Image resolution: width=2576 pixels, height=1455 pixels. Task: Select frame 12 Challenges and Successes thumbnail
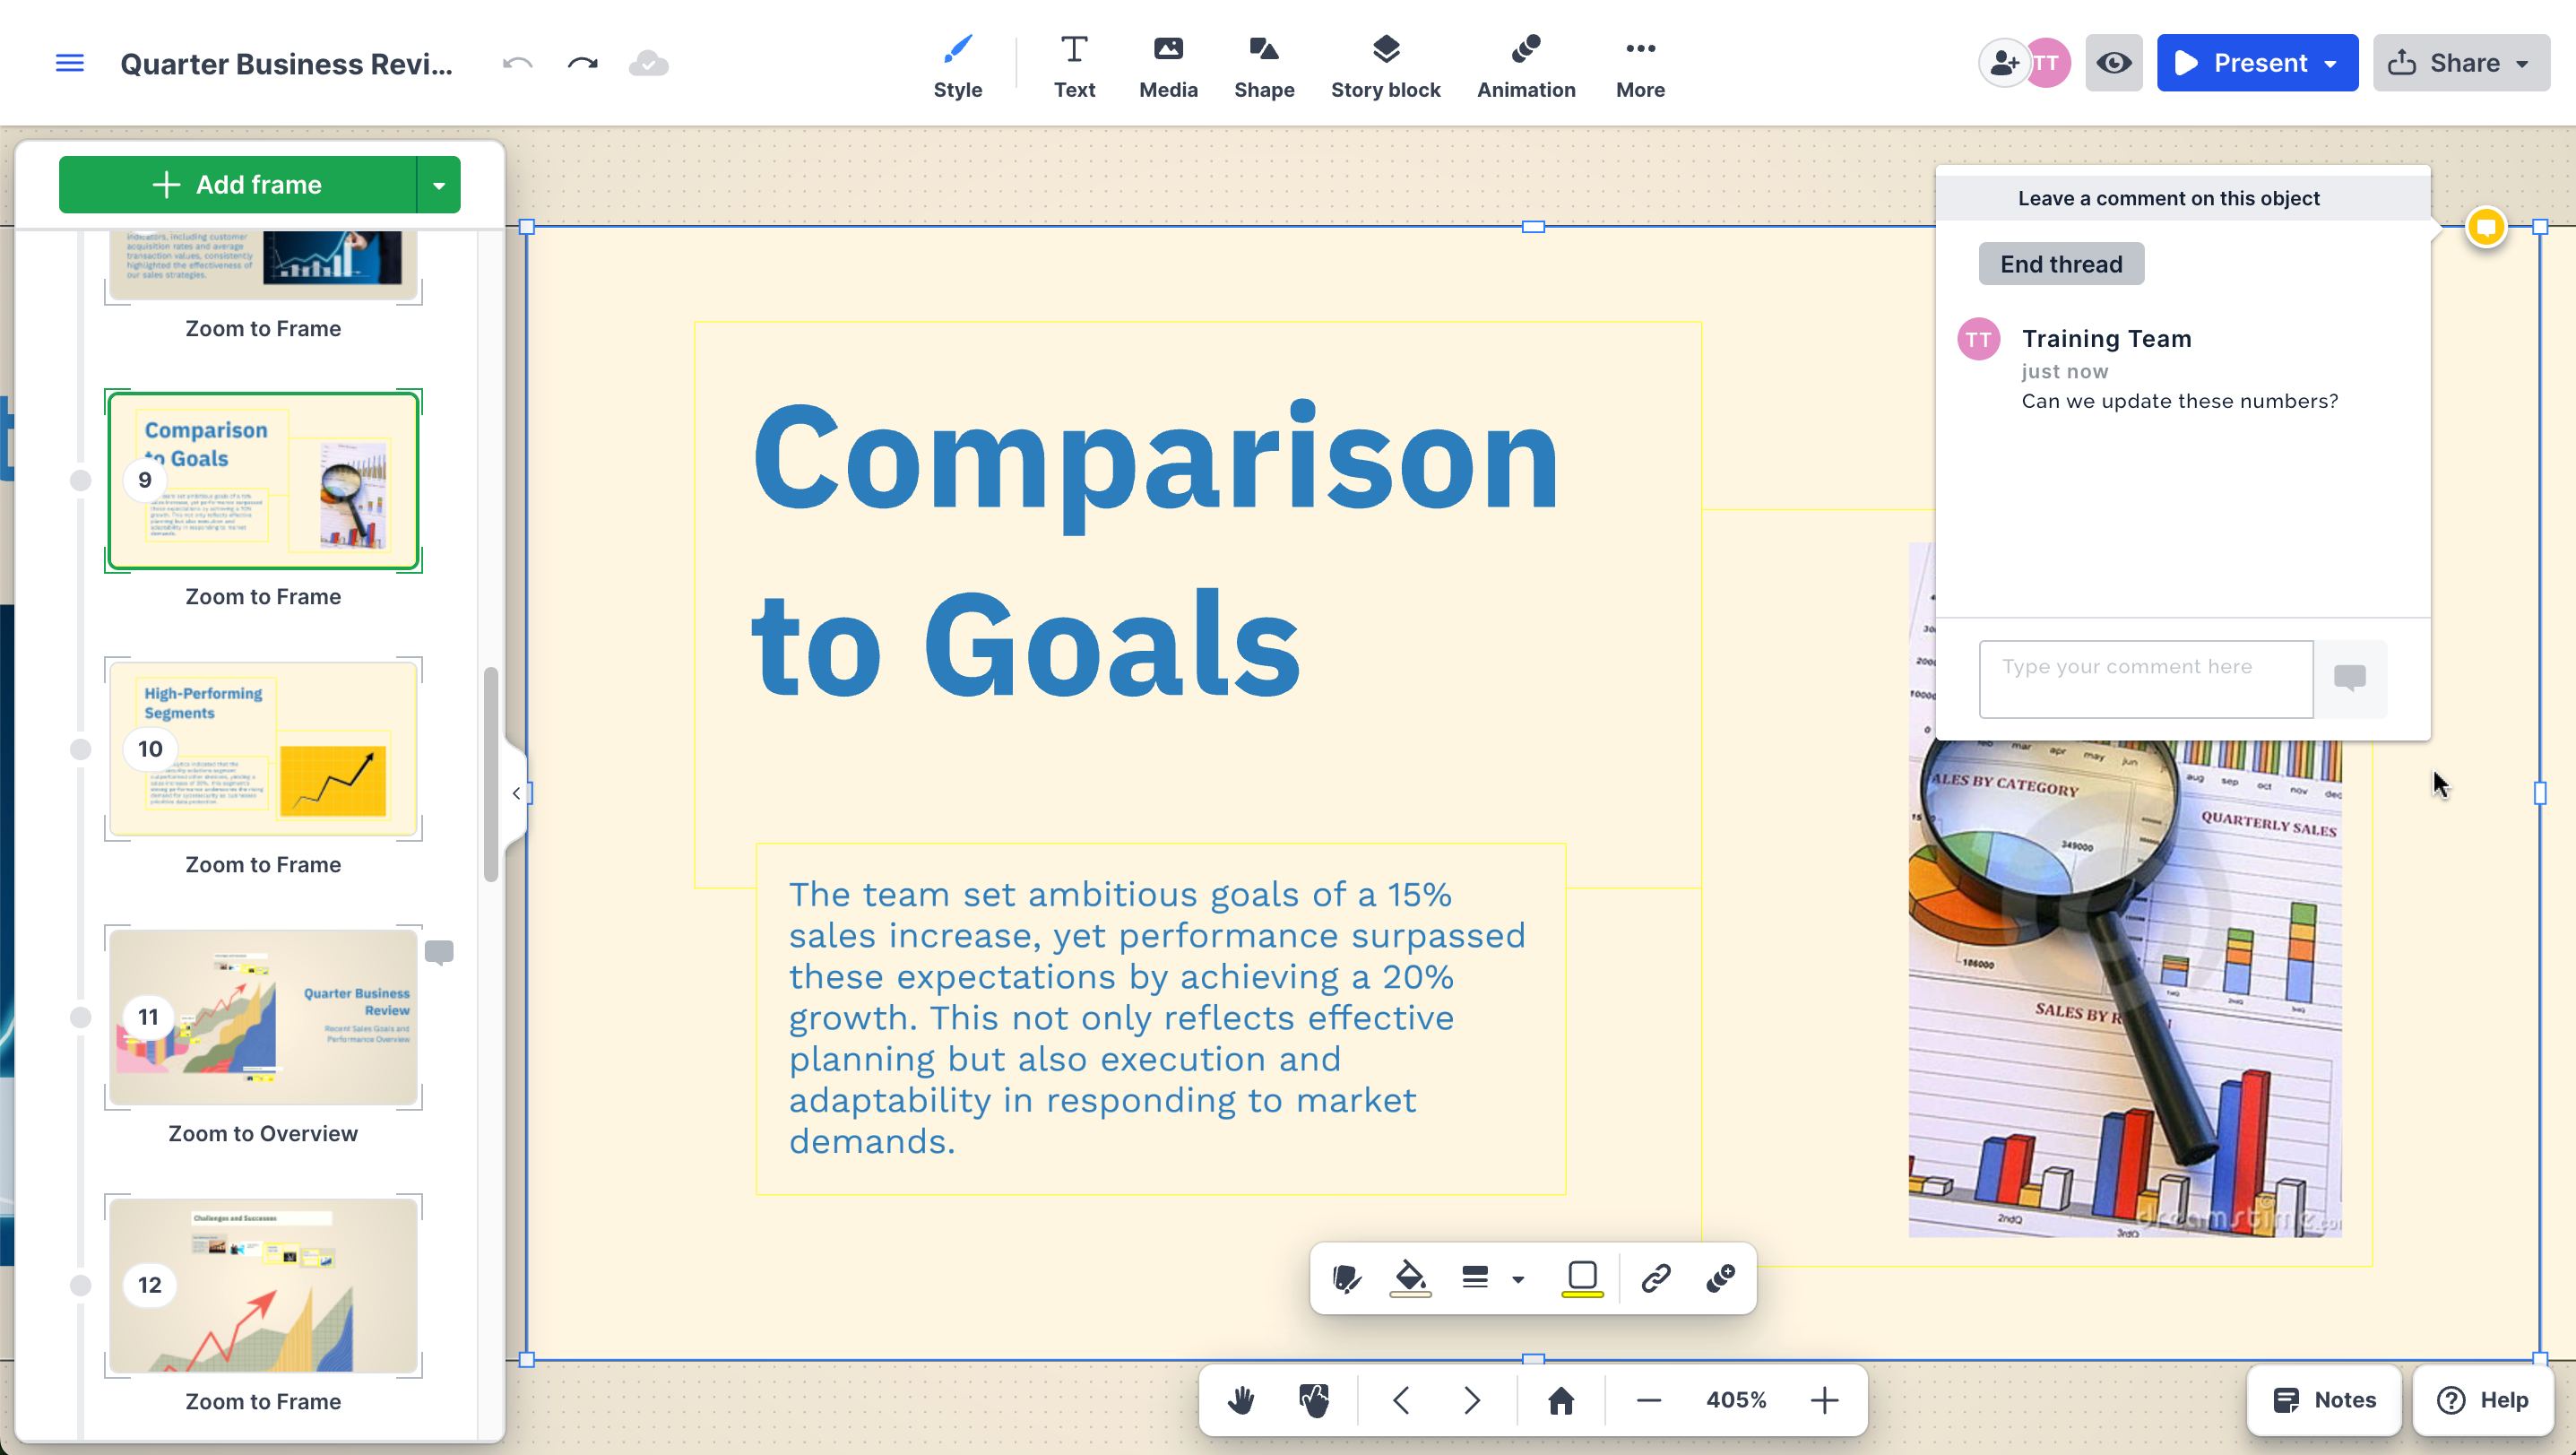coord(263,1285)
